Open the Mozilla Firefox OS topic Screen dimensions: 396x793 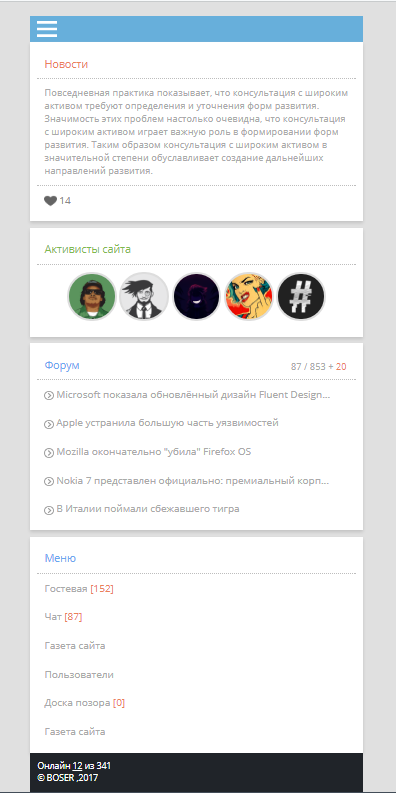[x=154, y=452]
